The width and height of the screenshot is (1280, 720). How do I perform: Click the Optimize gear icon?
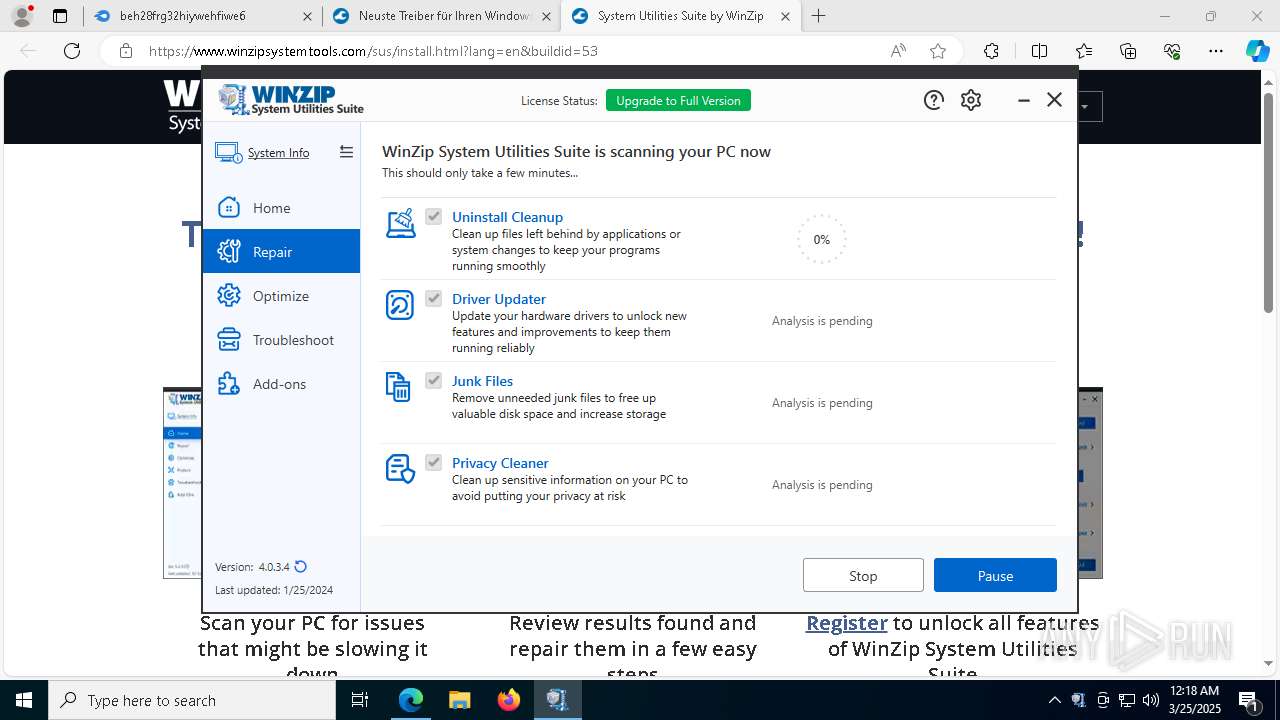[x=229, y=295]
